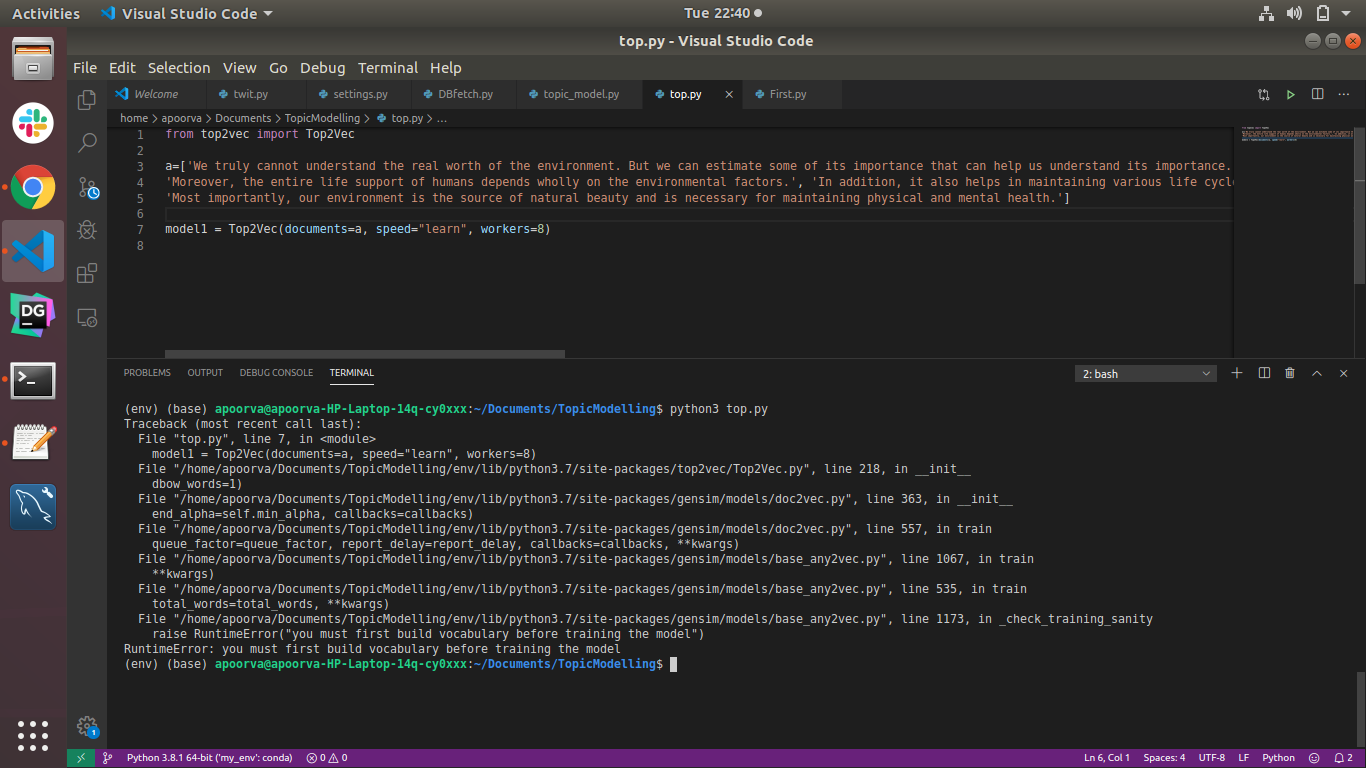Image resolution: width=1366 pixels, height=768 pixels.
Task: Click Ln 6, Col 1 go-to-line indicator
Action: point(1106,758)
